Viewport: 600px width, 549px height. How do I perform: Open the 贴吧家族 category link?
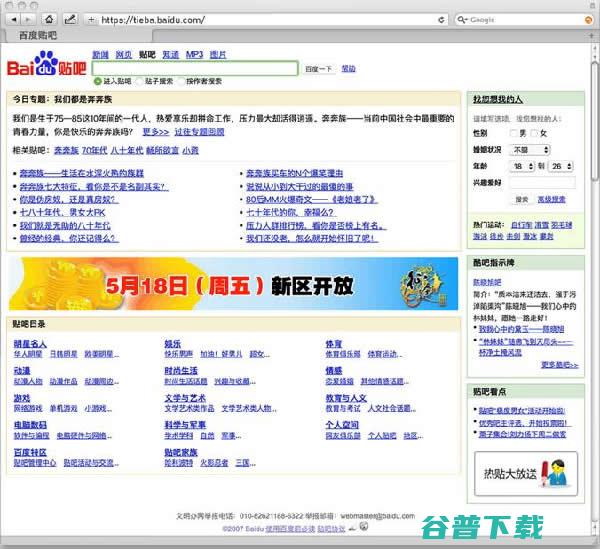[x=181, y=453]
